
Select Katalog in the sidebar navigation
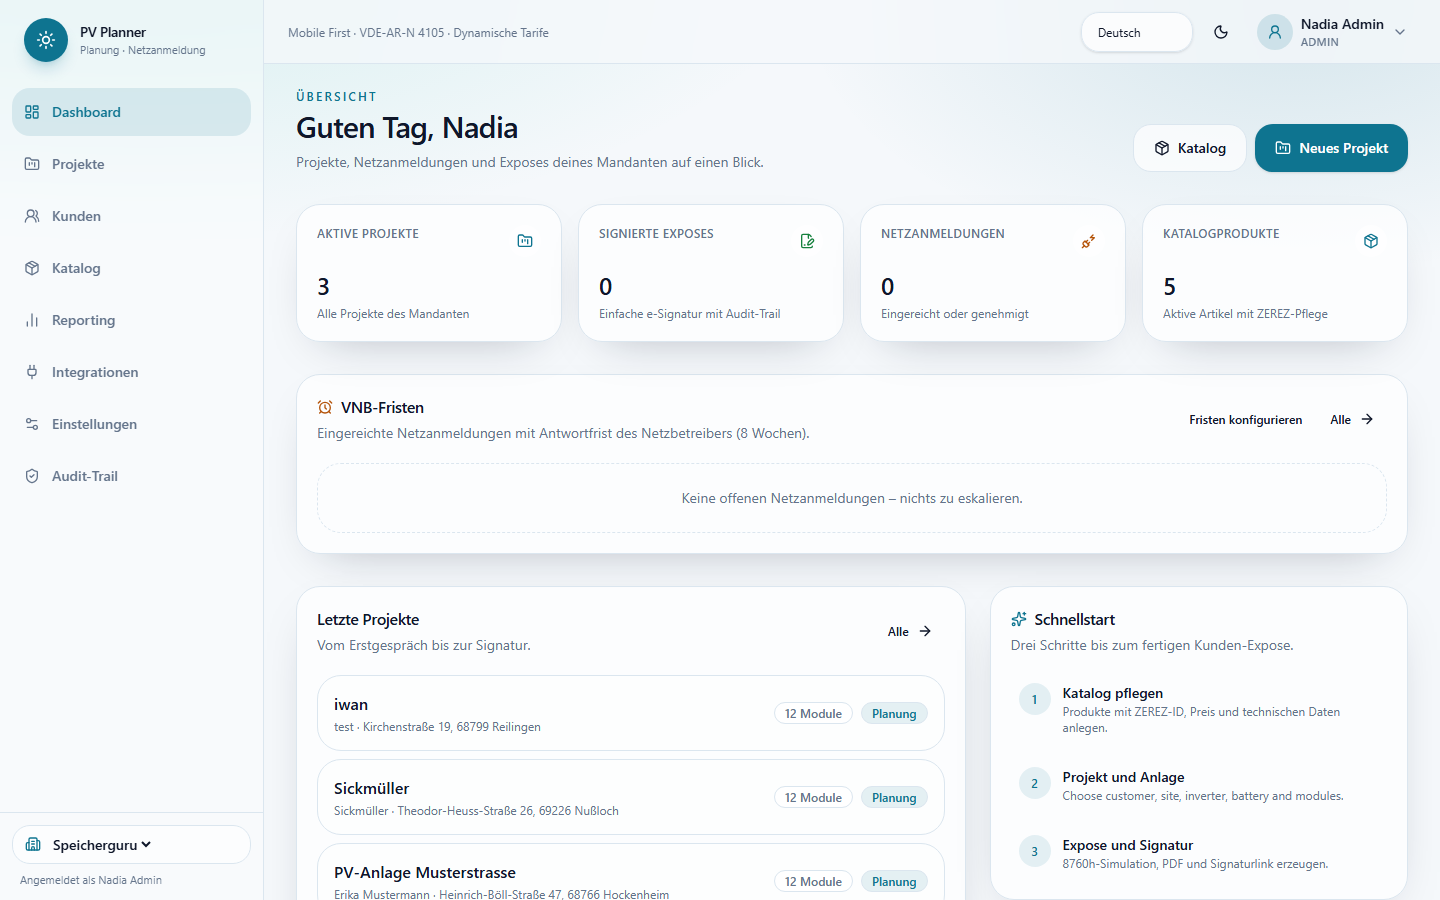[x=131, y=268]
